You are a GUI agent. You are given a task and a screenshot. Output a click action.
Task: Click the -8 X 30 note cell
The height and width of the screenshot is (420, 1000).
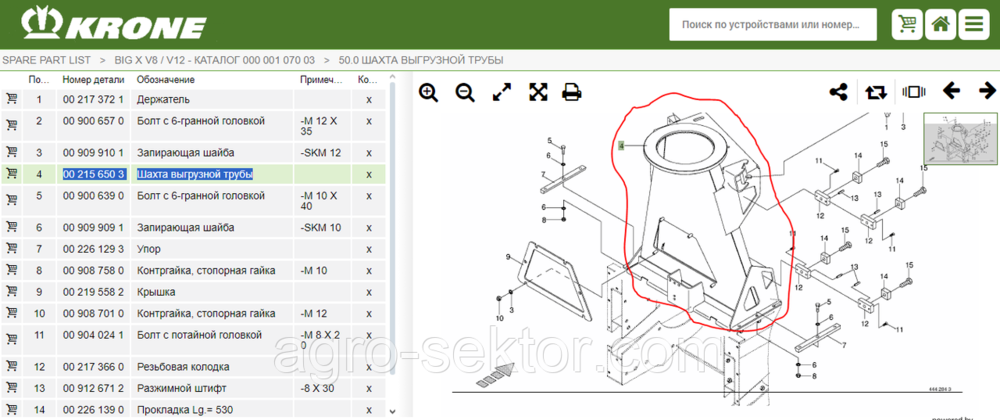pyautogui.click(x=318, y=388)
